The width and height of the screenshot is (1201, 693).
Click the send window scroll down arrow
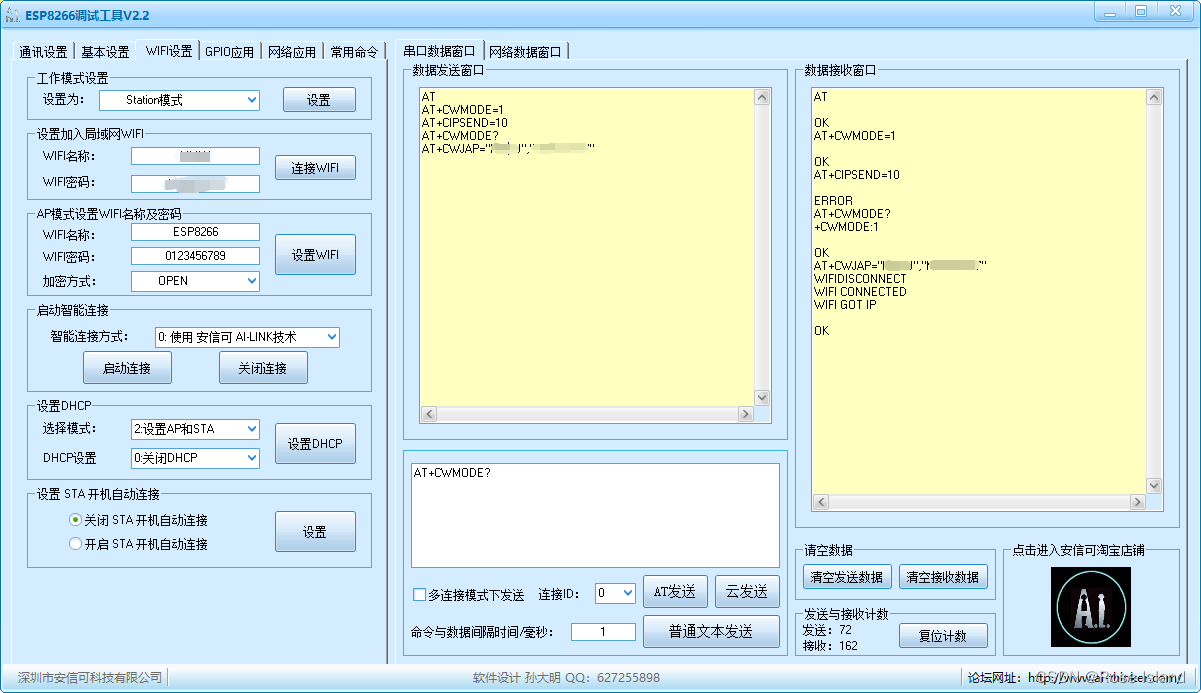click(762, 397)
